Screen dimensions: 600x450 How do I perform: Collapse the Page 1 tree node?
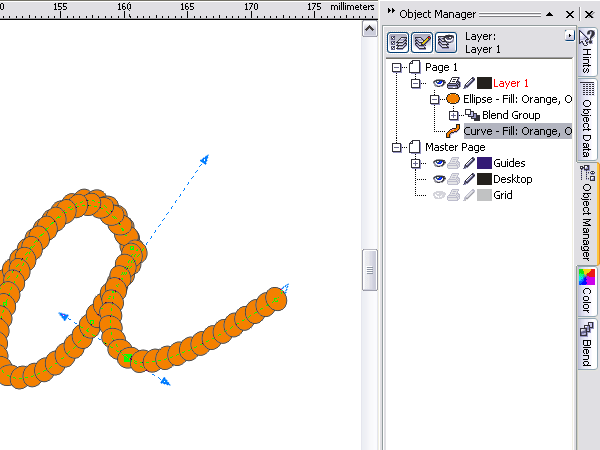point(396,67)
